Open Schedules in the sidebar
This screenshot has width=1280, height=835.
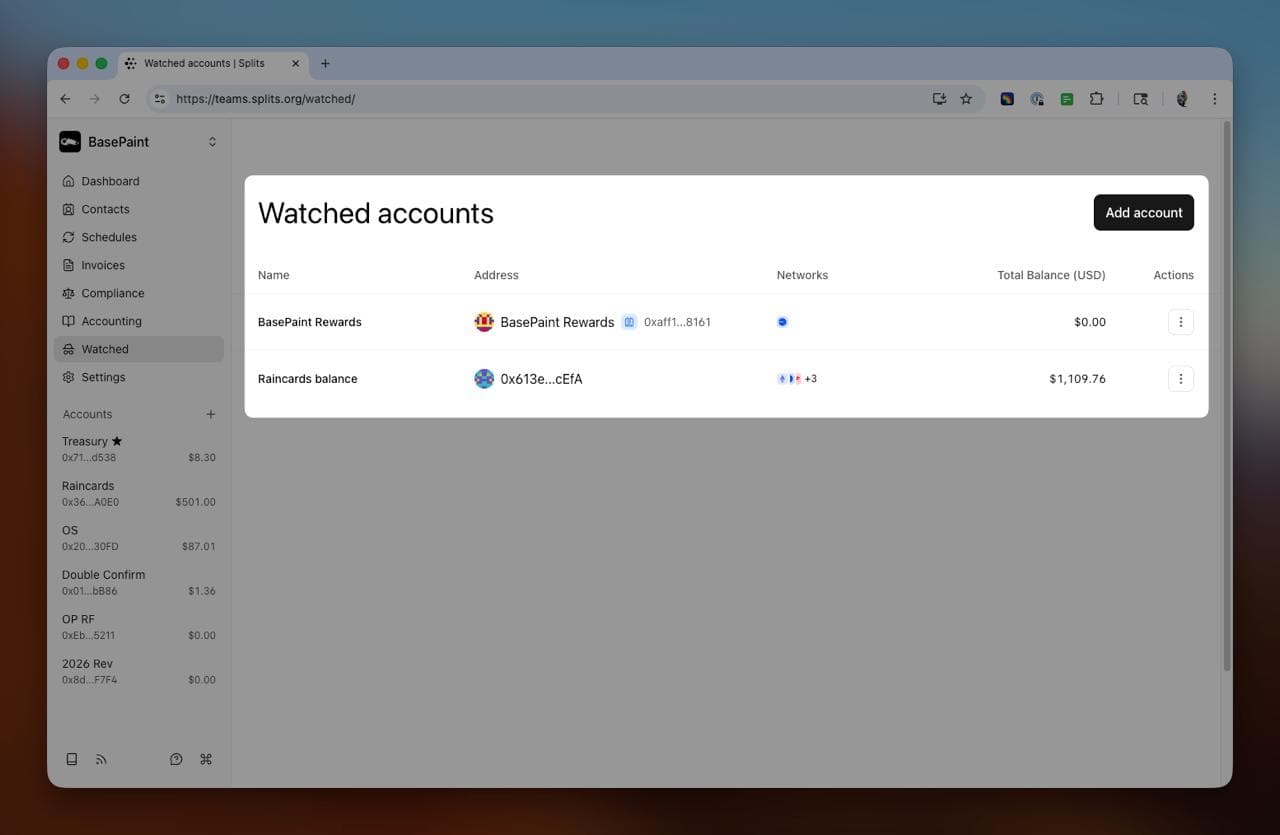109,237
